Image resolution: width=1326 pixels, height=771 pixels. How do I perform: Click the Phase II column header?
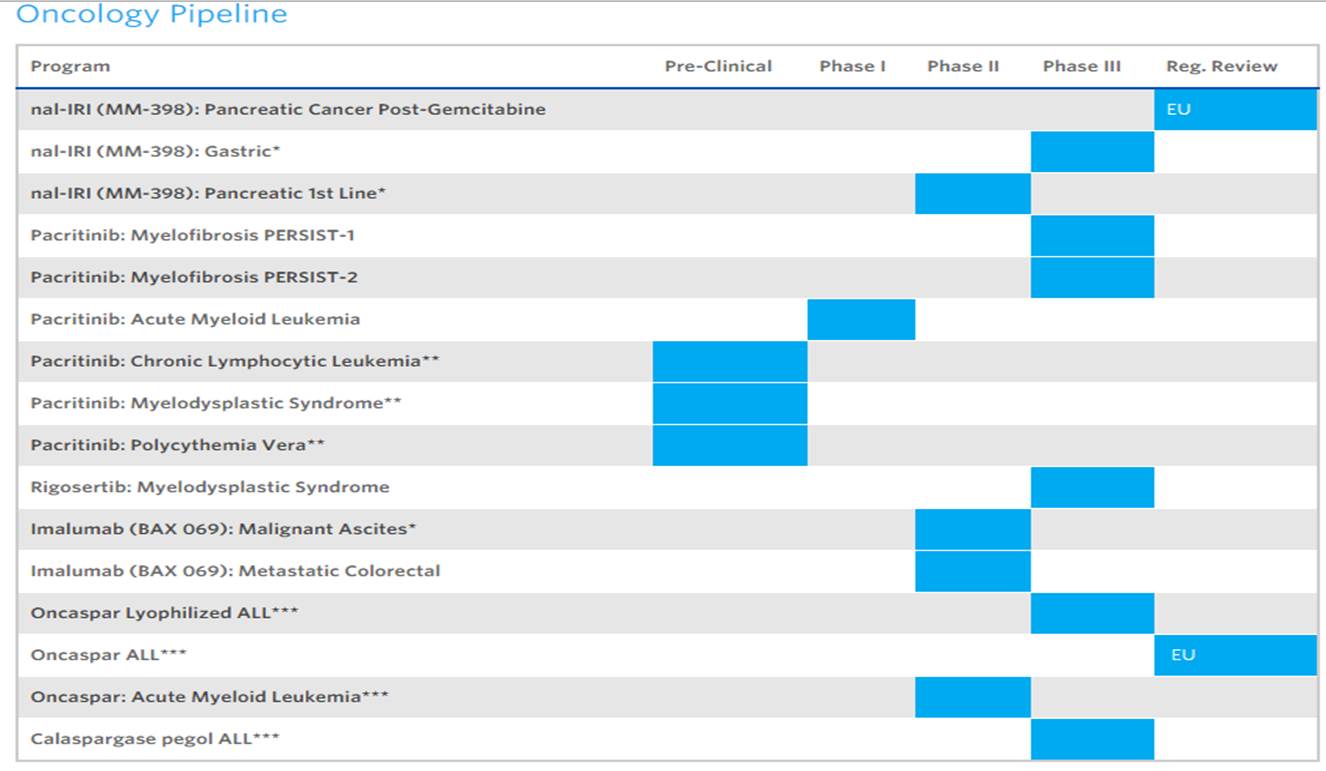[962, 67]
